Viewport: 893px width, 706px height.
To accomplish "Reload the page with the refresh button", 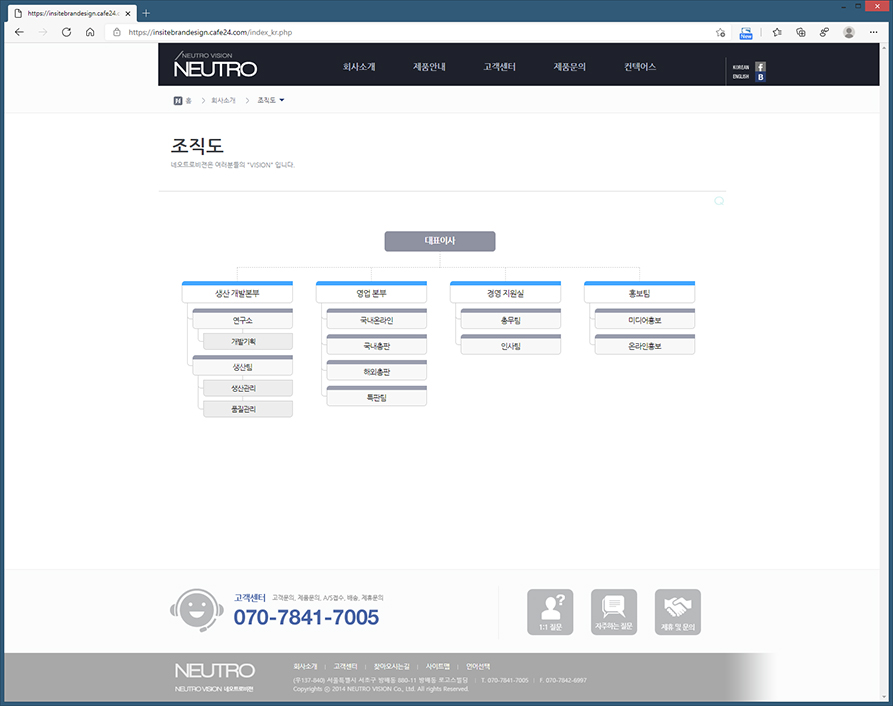I will 66,32.
